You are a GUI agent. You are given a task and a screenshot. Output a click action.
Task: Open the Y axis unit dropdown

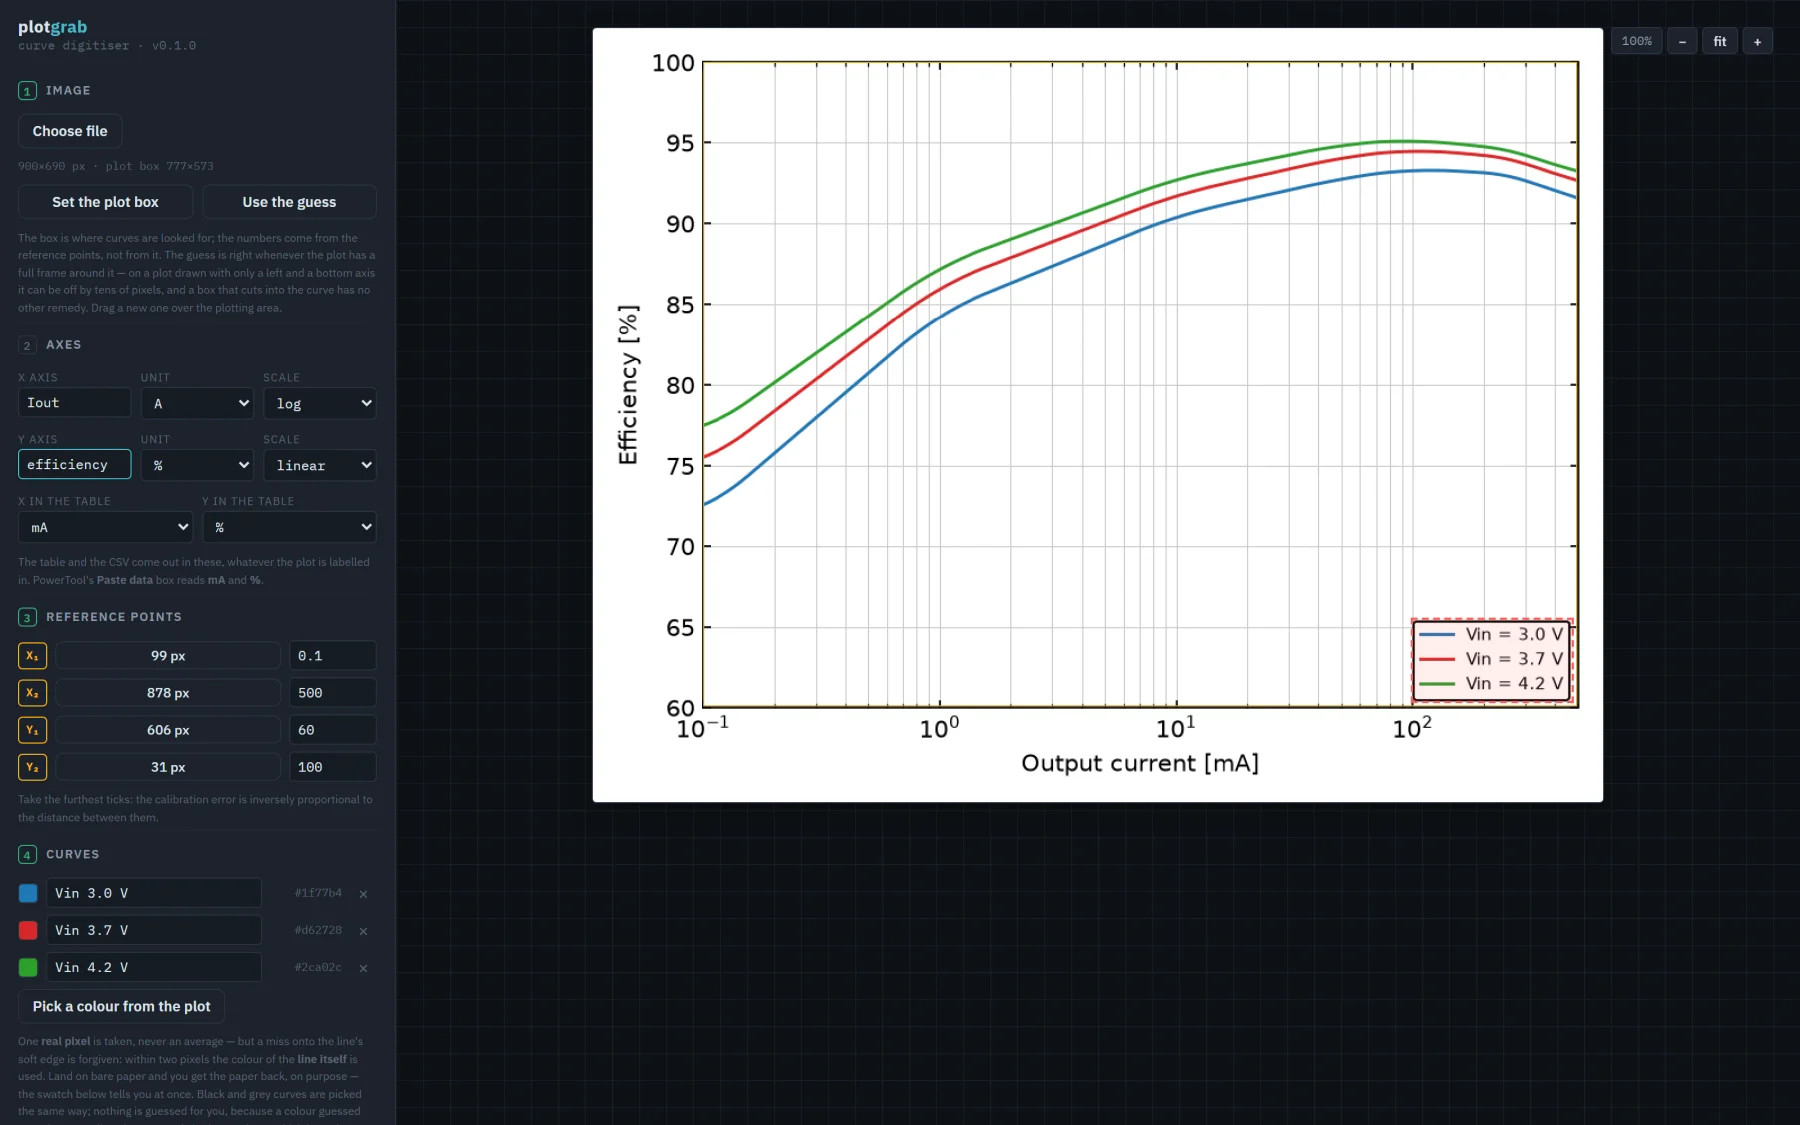click(x=198, y=465)
